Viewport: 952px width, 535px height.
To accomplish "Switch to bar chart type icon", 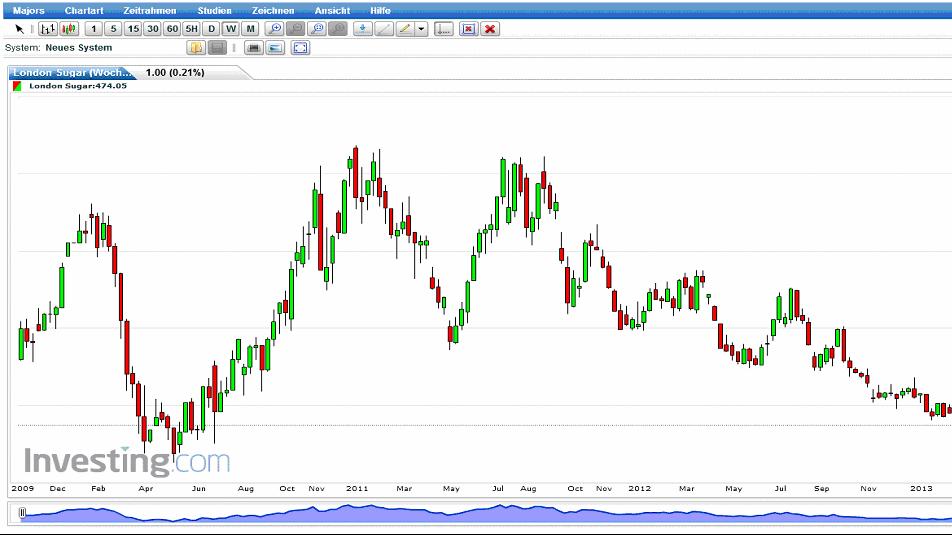I will 48,29.
